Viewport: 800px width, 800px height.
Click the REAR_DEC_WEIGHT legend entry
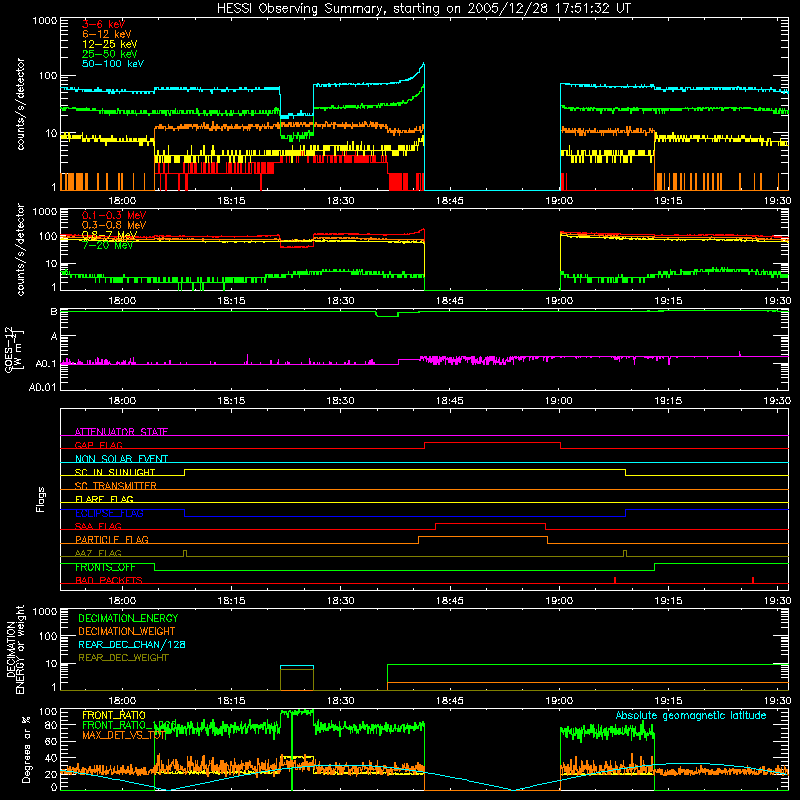[123, 658]
